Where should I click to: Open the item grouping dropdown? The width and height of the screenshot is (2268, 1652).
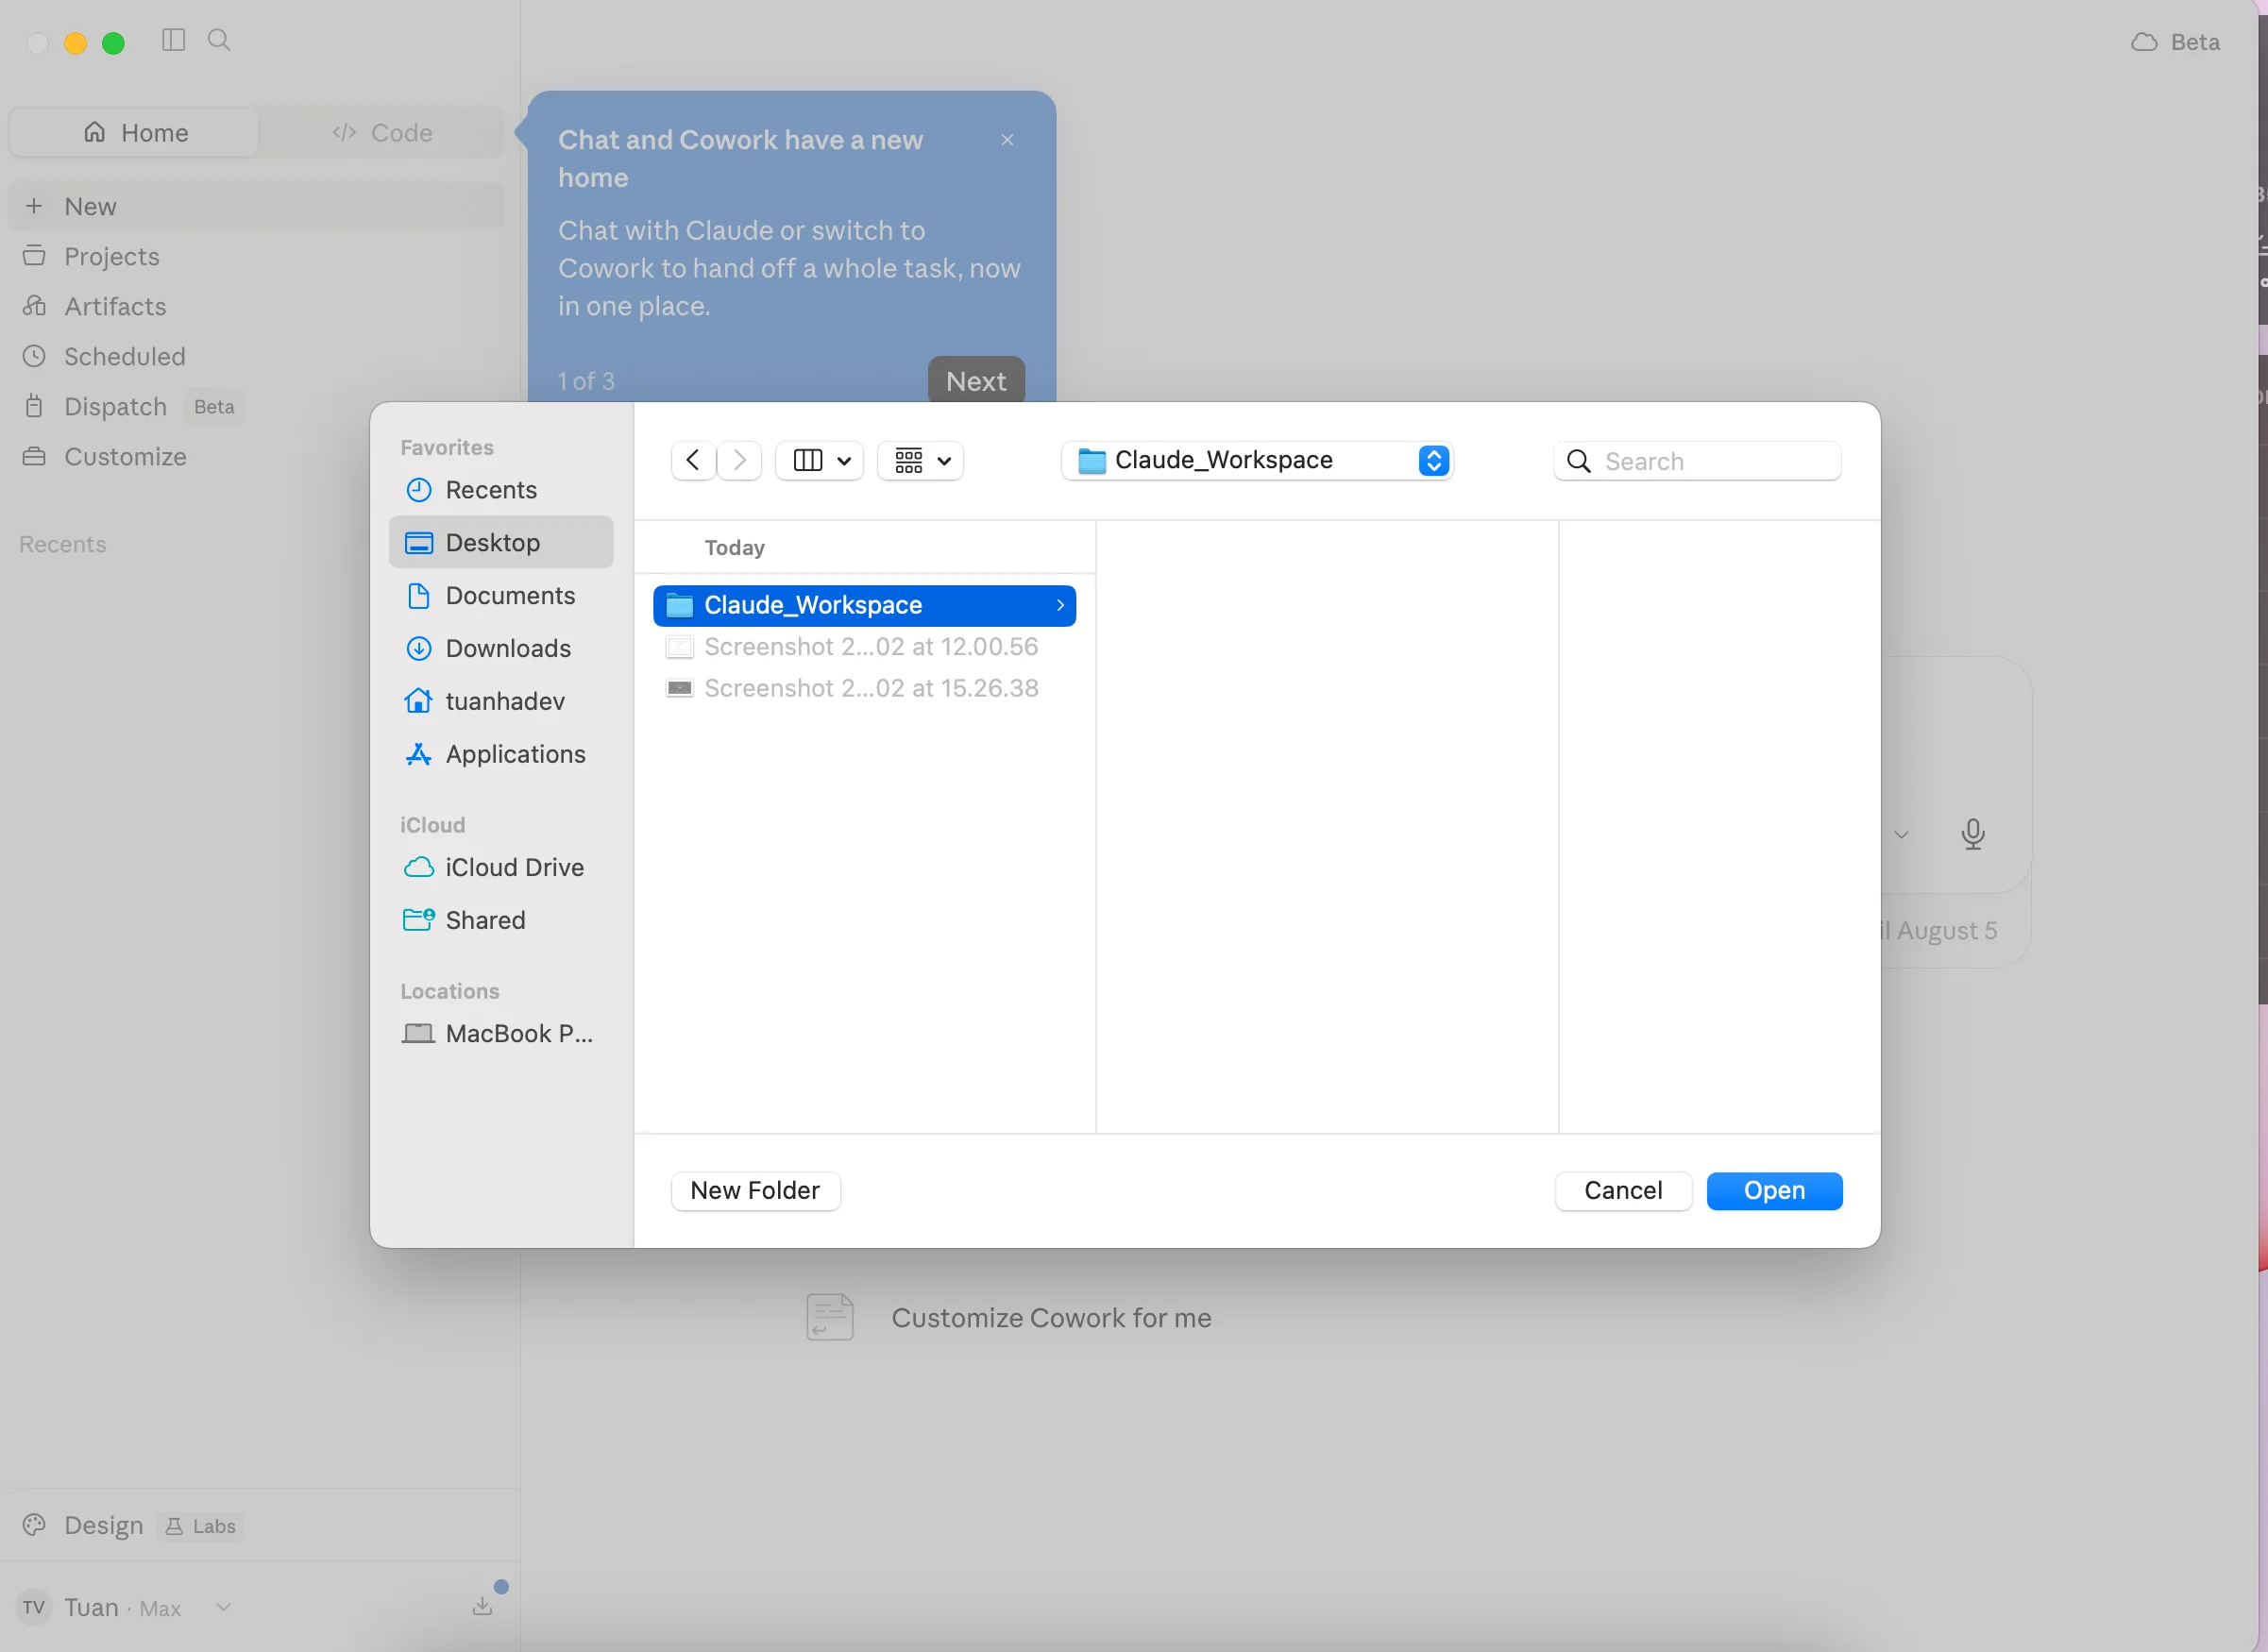pyautogui.click(x=921, y=460)
